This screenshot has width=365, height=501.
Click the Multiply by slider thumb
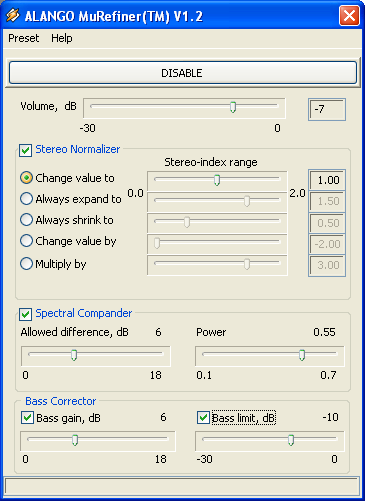(x=247, y=264)
